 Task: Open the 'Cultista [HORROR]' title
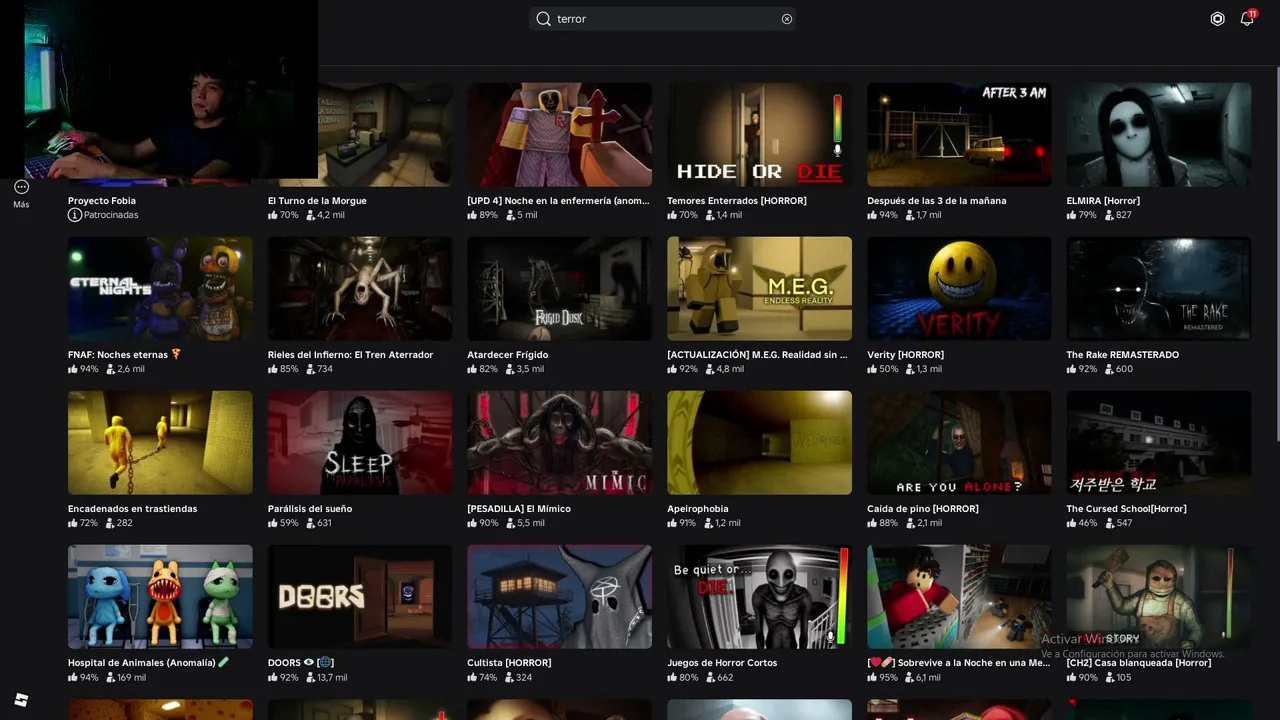point(509,663)
